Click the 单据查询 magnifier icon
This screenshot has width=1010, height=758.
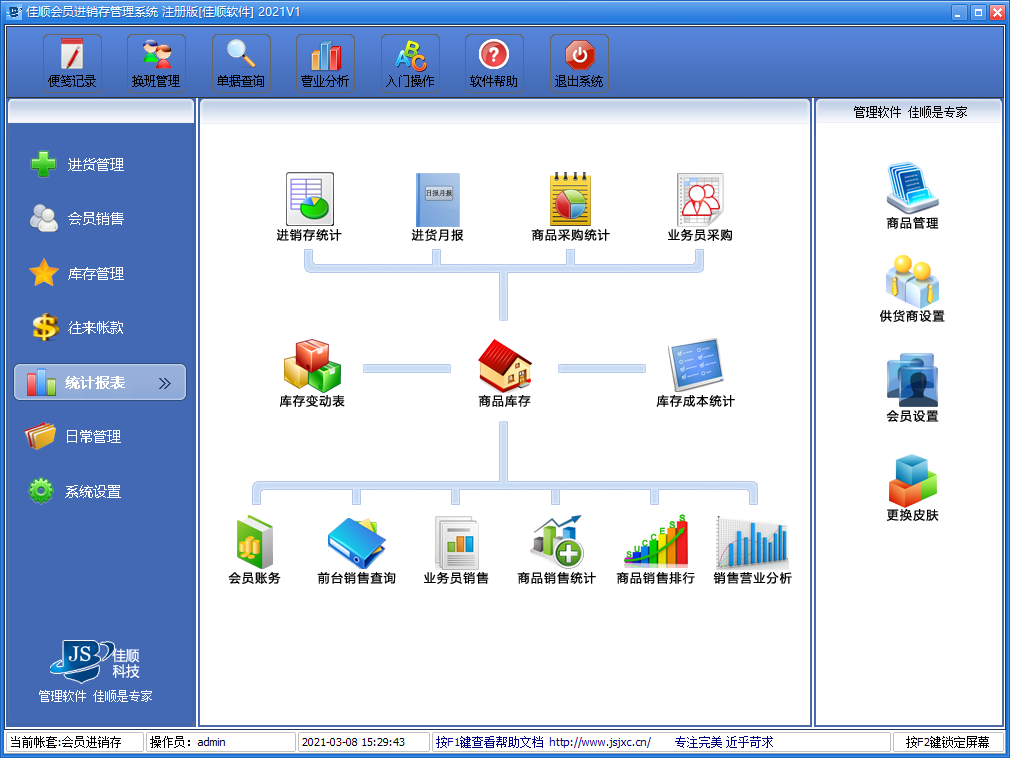coord(241,63)
